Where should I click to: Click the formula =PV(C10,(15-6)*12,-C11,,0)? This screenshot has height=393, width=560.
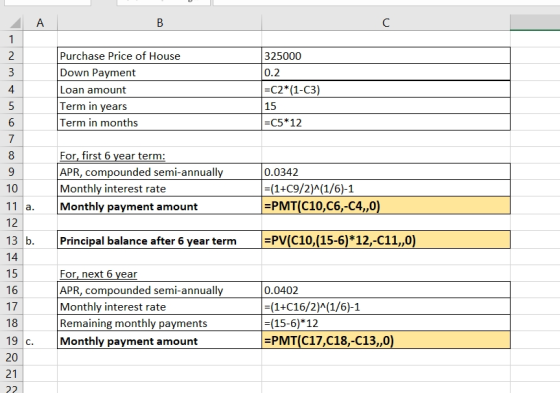point(386,240)
